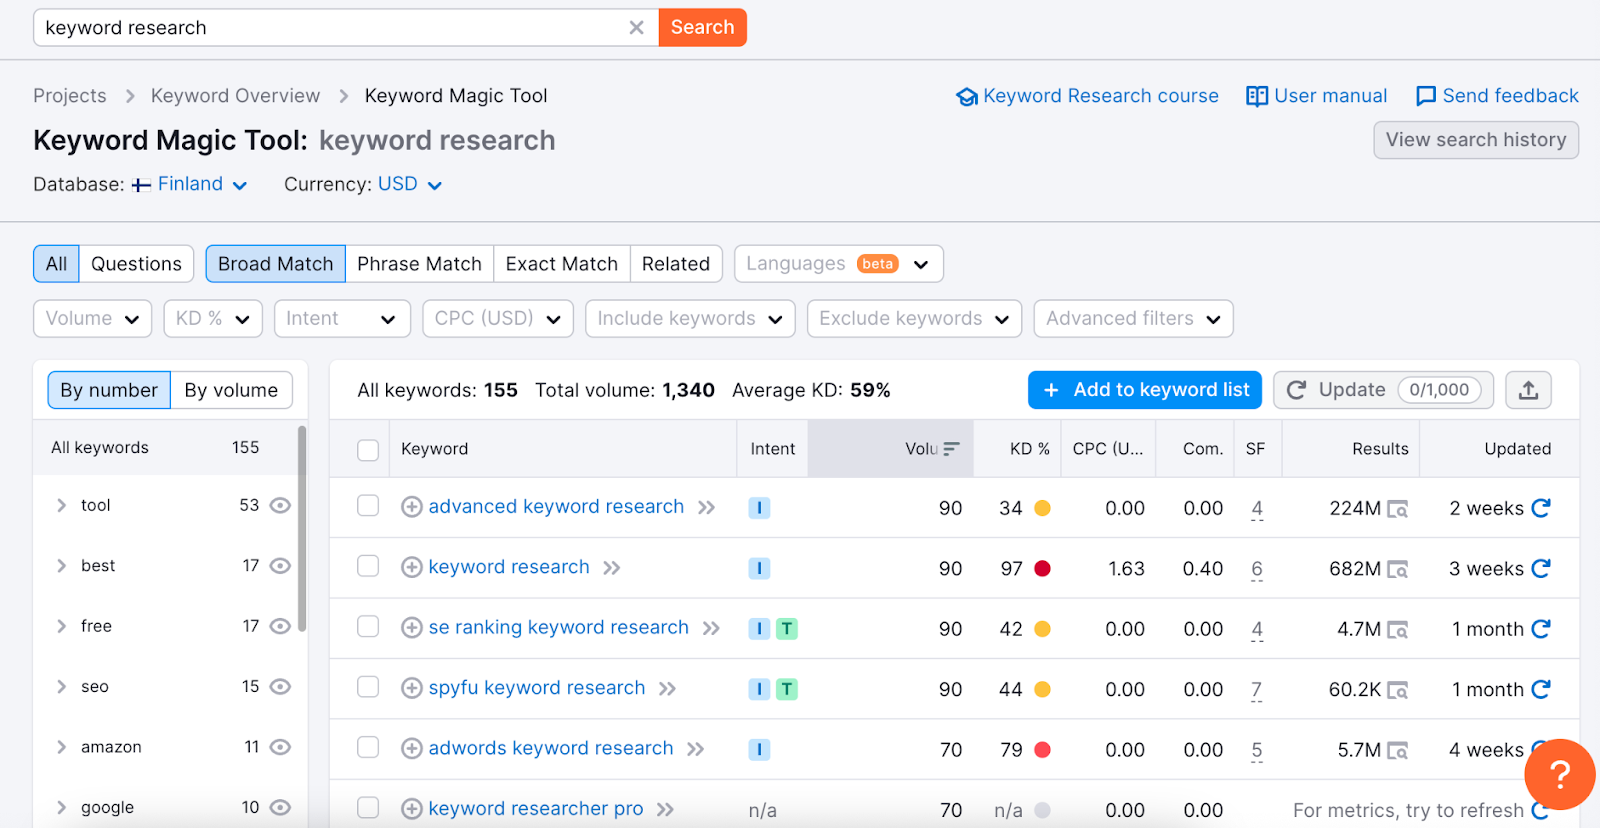Tick the select-all checkbox in table header
This screenshot has height=828, width=1600.
click(368, 450)
